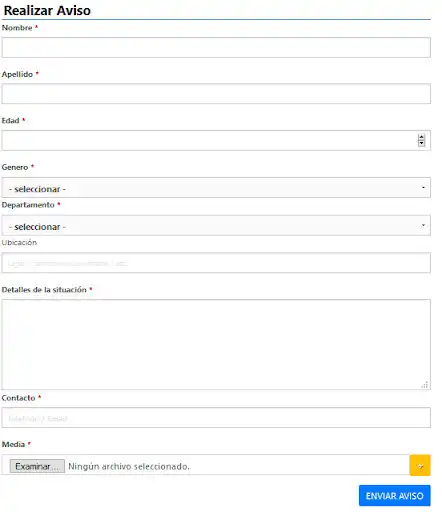Screen dimensions: 442x512
Task: Increase age with the Edad up arrow
Action: tap(421, 137)
